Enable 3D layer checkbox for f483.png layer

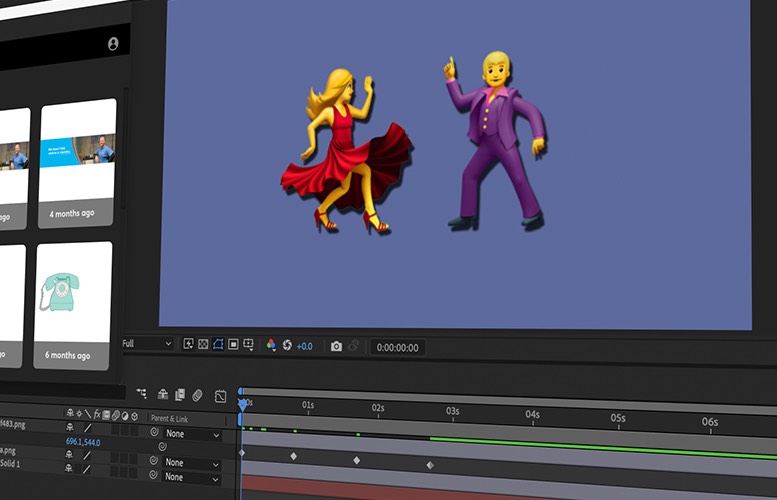pyautogui.click(x=133, y=431)
